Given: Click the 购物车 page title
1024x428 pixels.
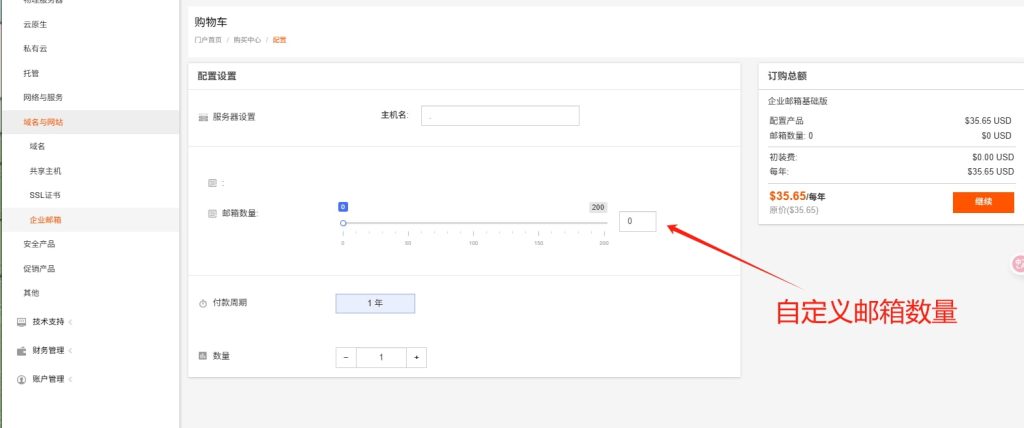Looking at the screenshot, I should (x=211, y=22).
